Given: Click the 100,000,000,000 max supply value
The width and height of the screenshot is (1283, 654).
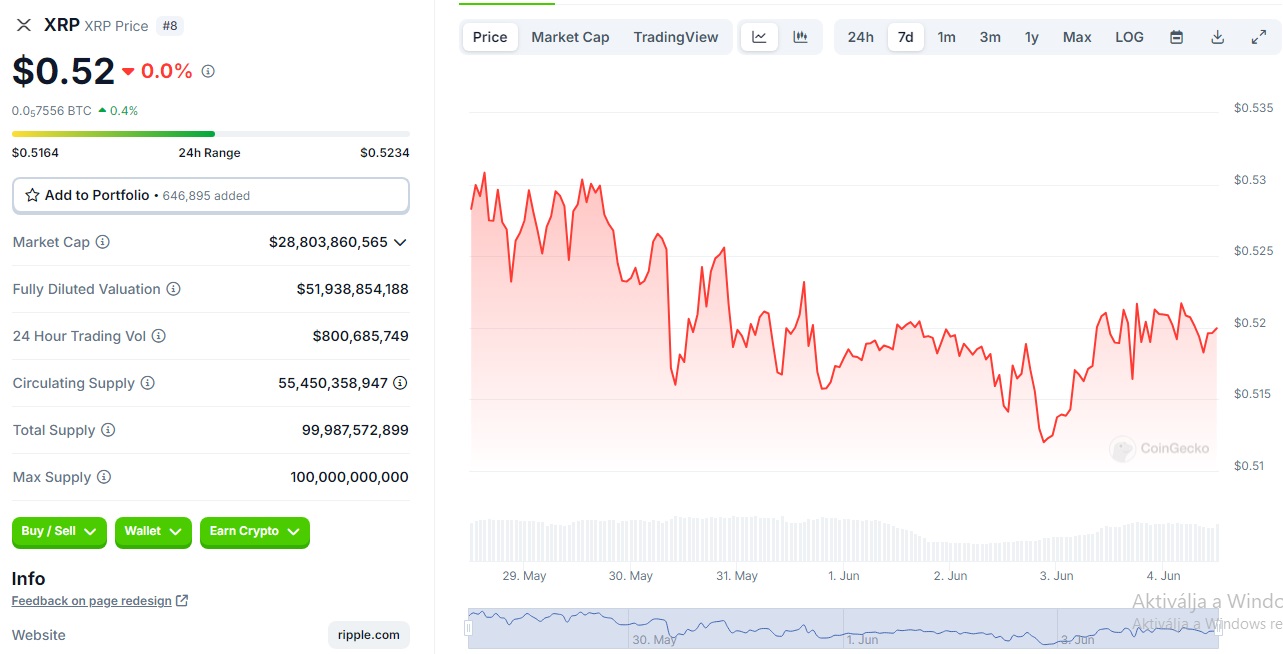Looking at the screenshot, I should 350,477.
